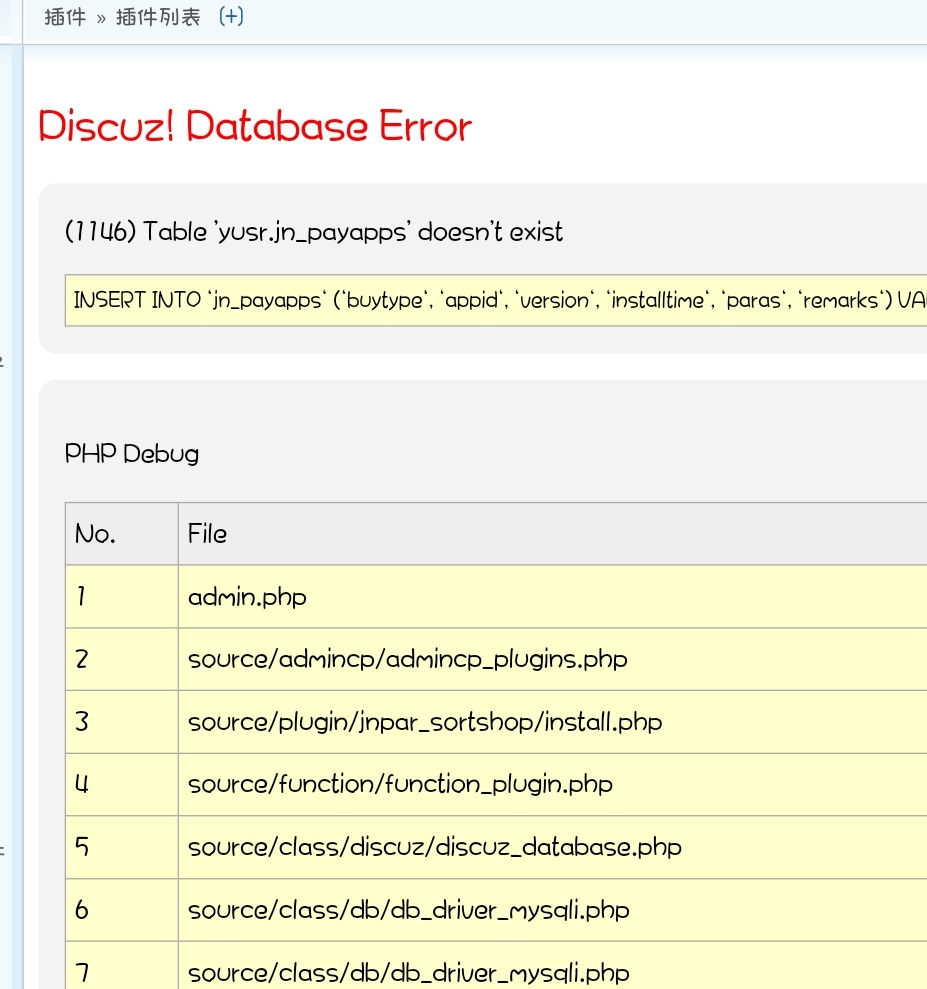Viewport: 927px width, 989px height.
Task: Select the table doesn't exist error message
Action: pos(313,232)
